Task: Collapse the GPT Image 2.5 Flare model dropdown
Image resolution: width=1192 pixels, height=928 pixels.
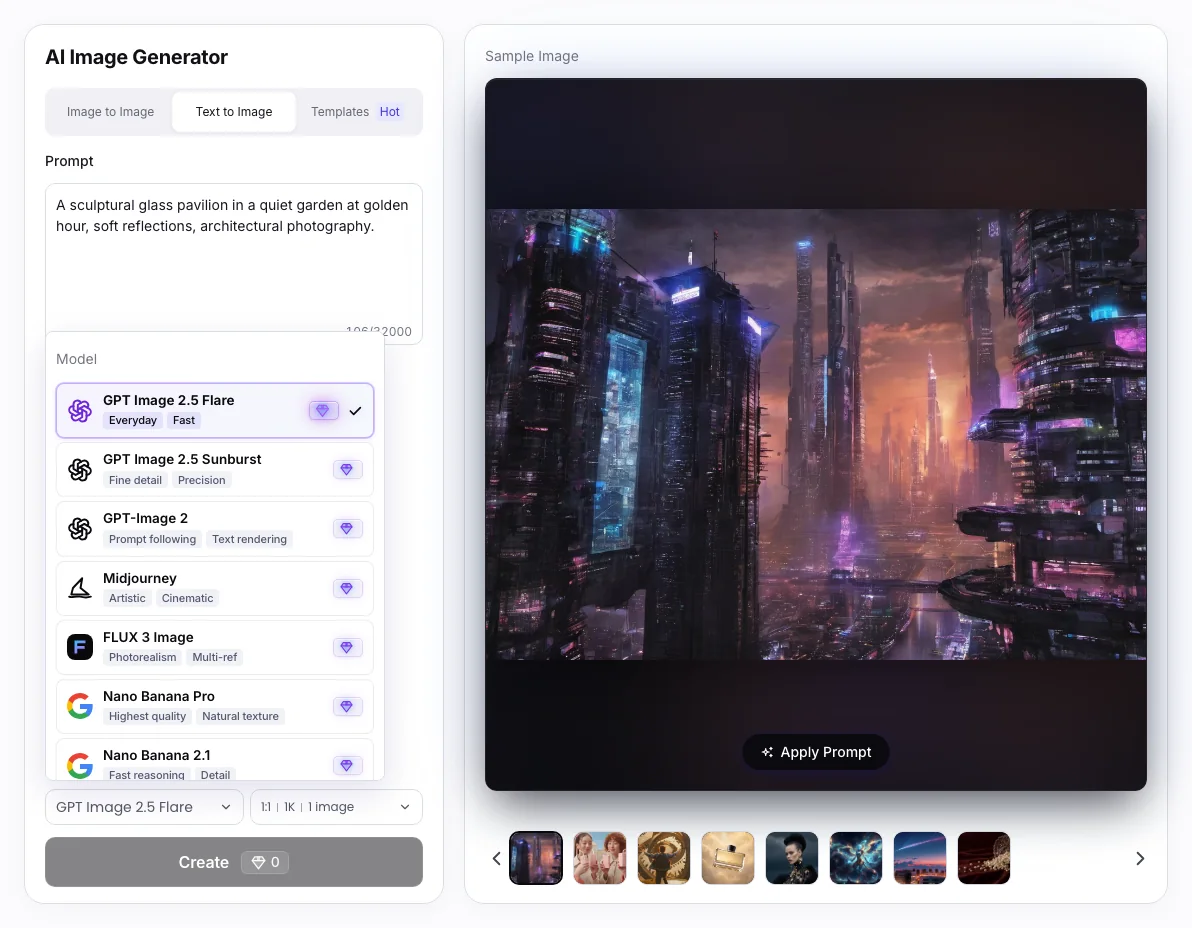Action: (x=144, y=807)
